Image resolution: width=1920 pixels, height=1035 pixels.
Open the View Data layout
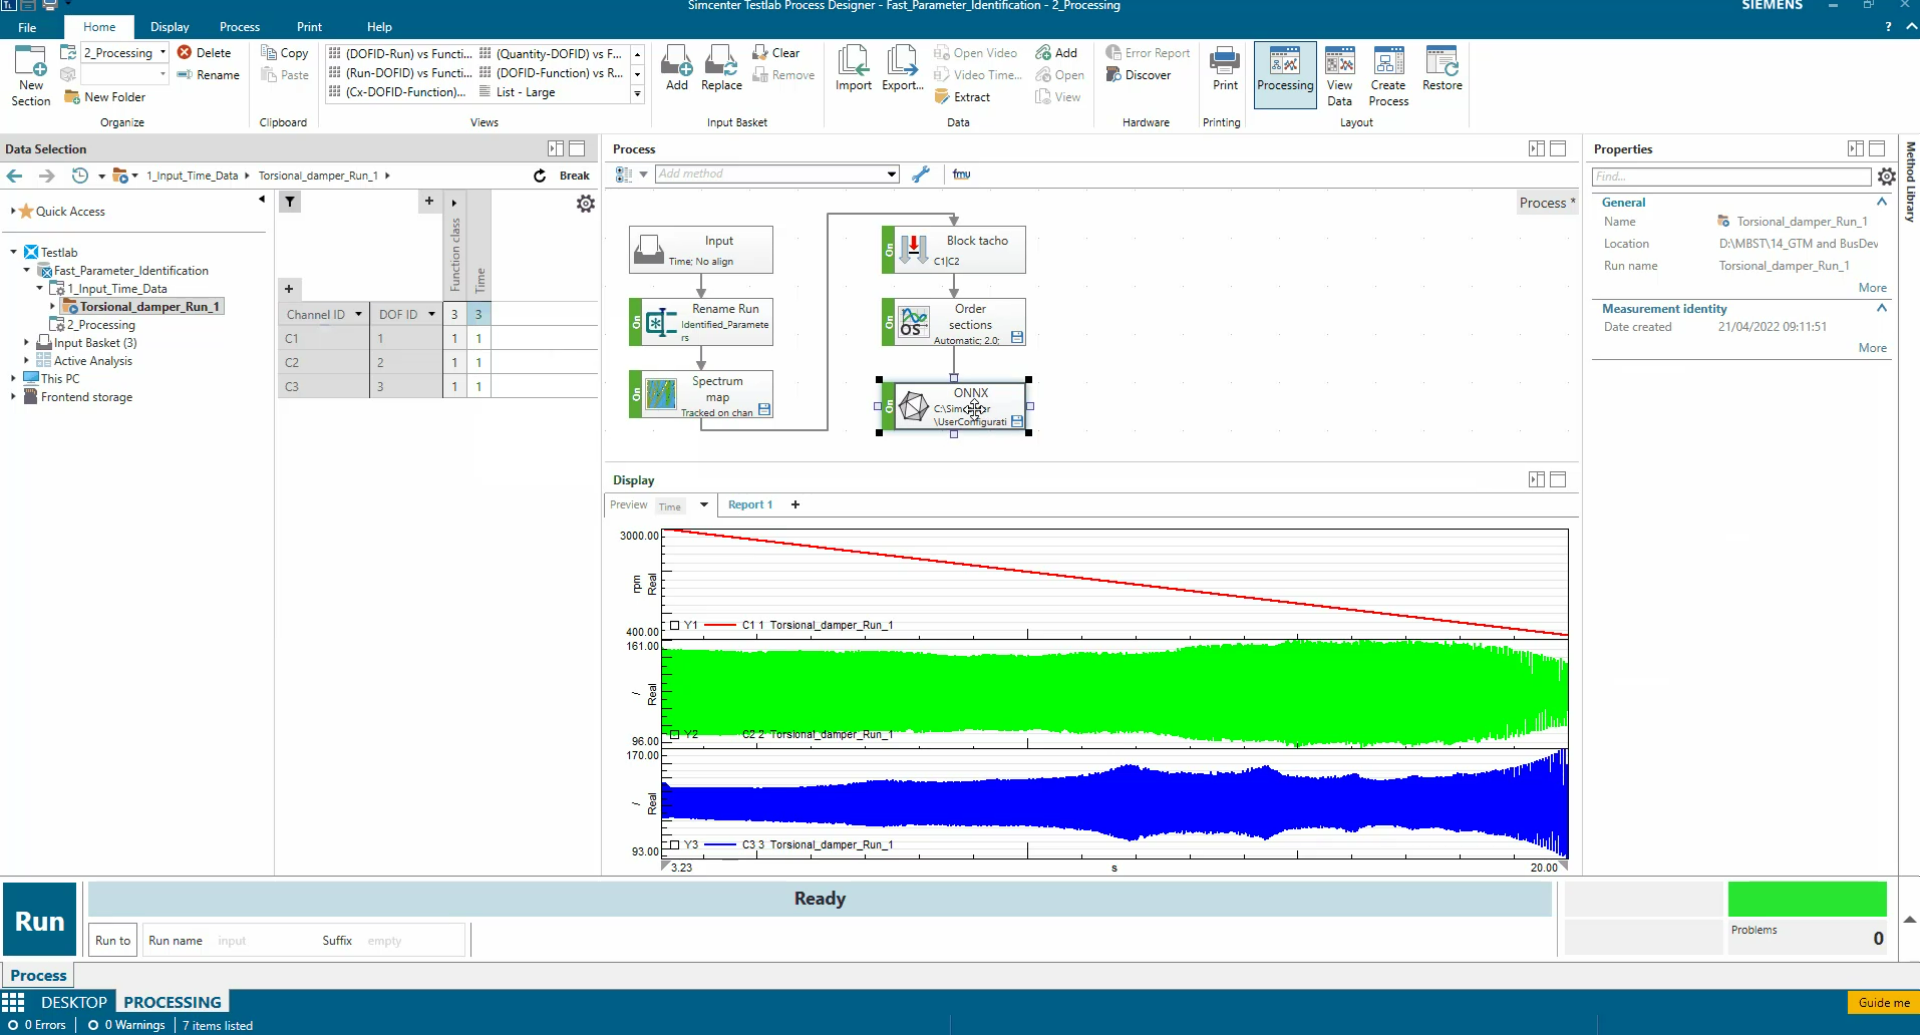1339,75
